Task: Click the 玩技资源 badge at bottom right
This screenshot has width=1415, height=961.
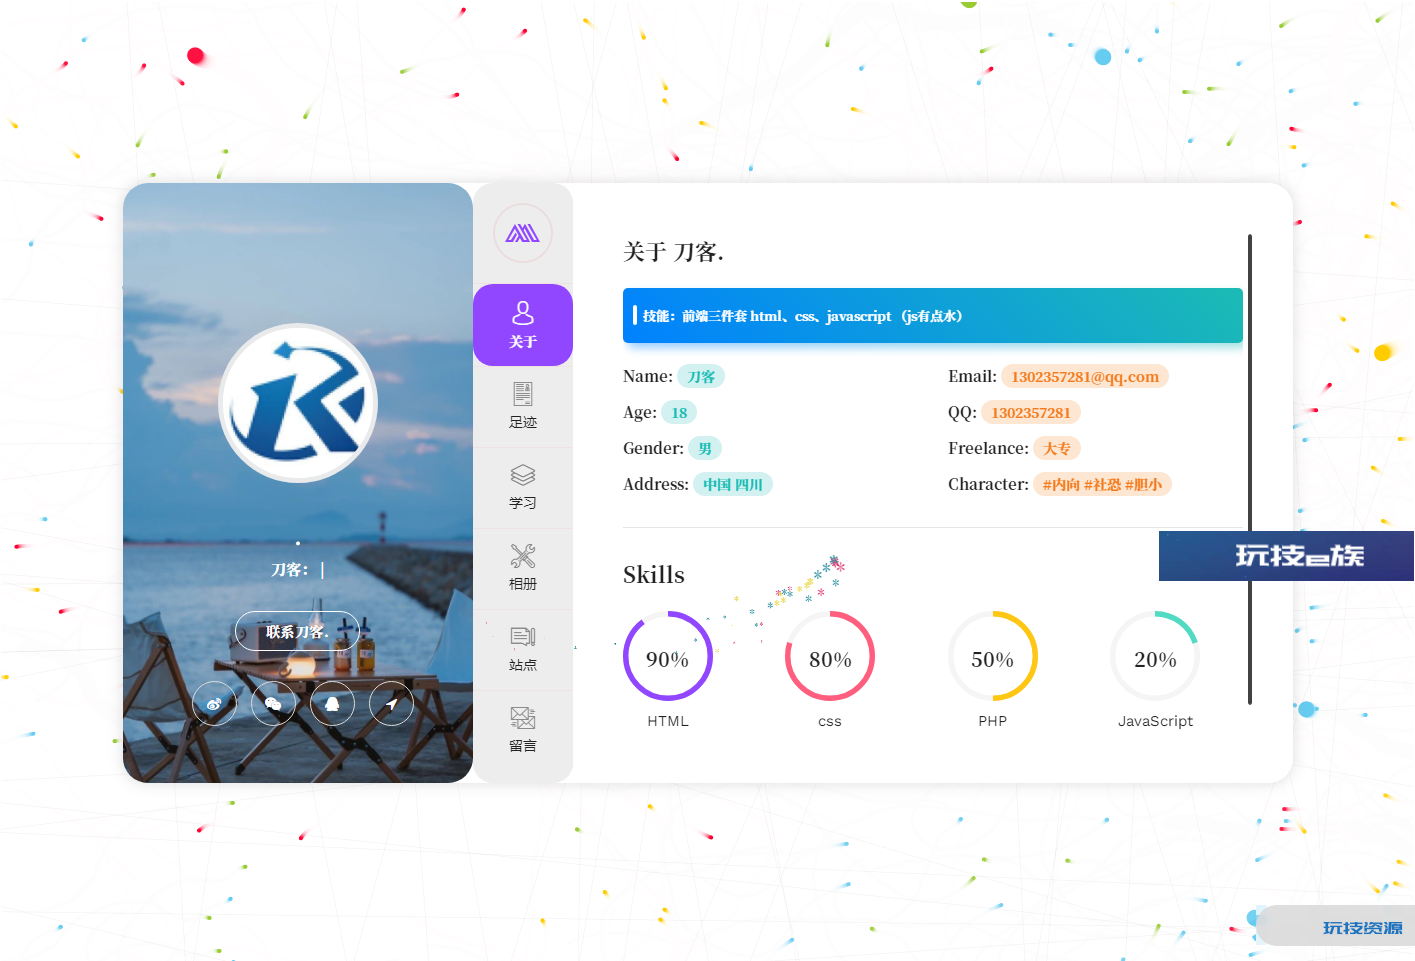Action: 1335,927
